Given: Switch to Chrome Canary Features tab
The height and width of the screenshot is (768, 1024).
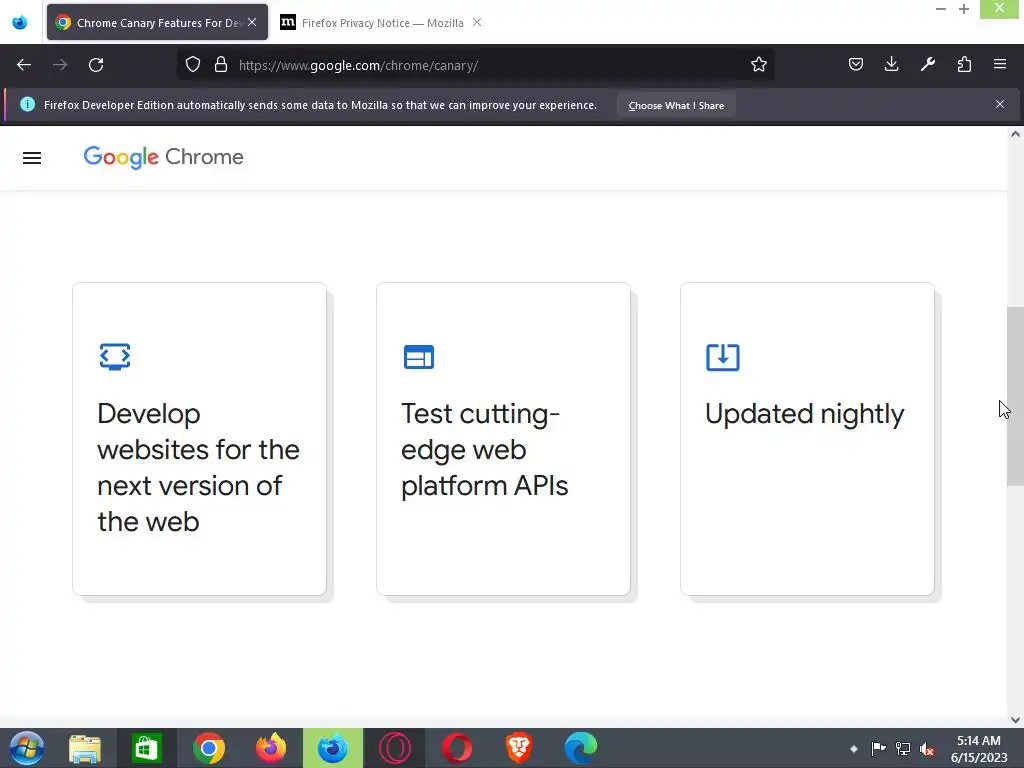Looking at the screenshot, I should click(157, 22).
